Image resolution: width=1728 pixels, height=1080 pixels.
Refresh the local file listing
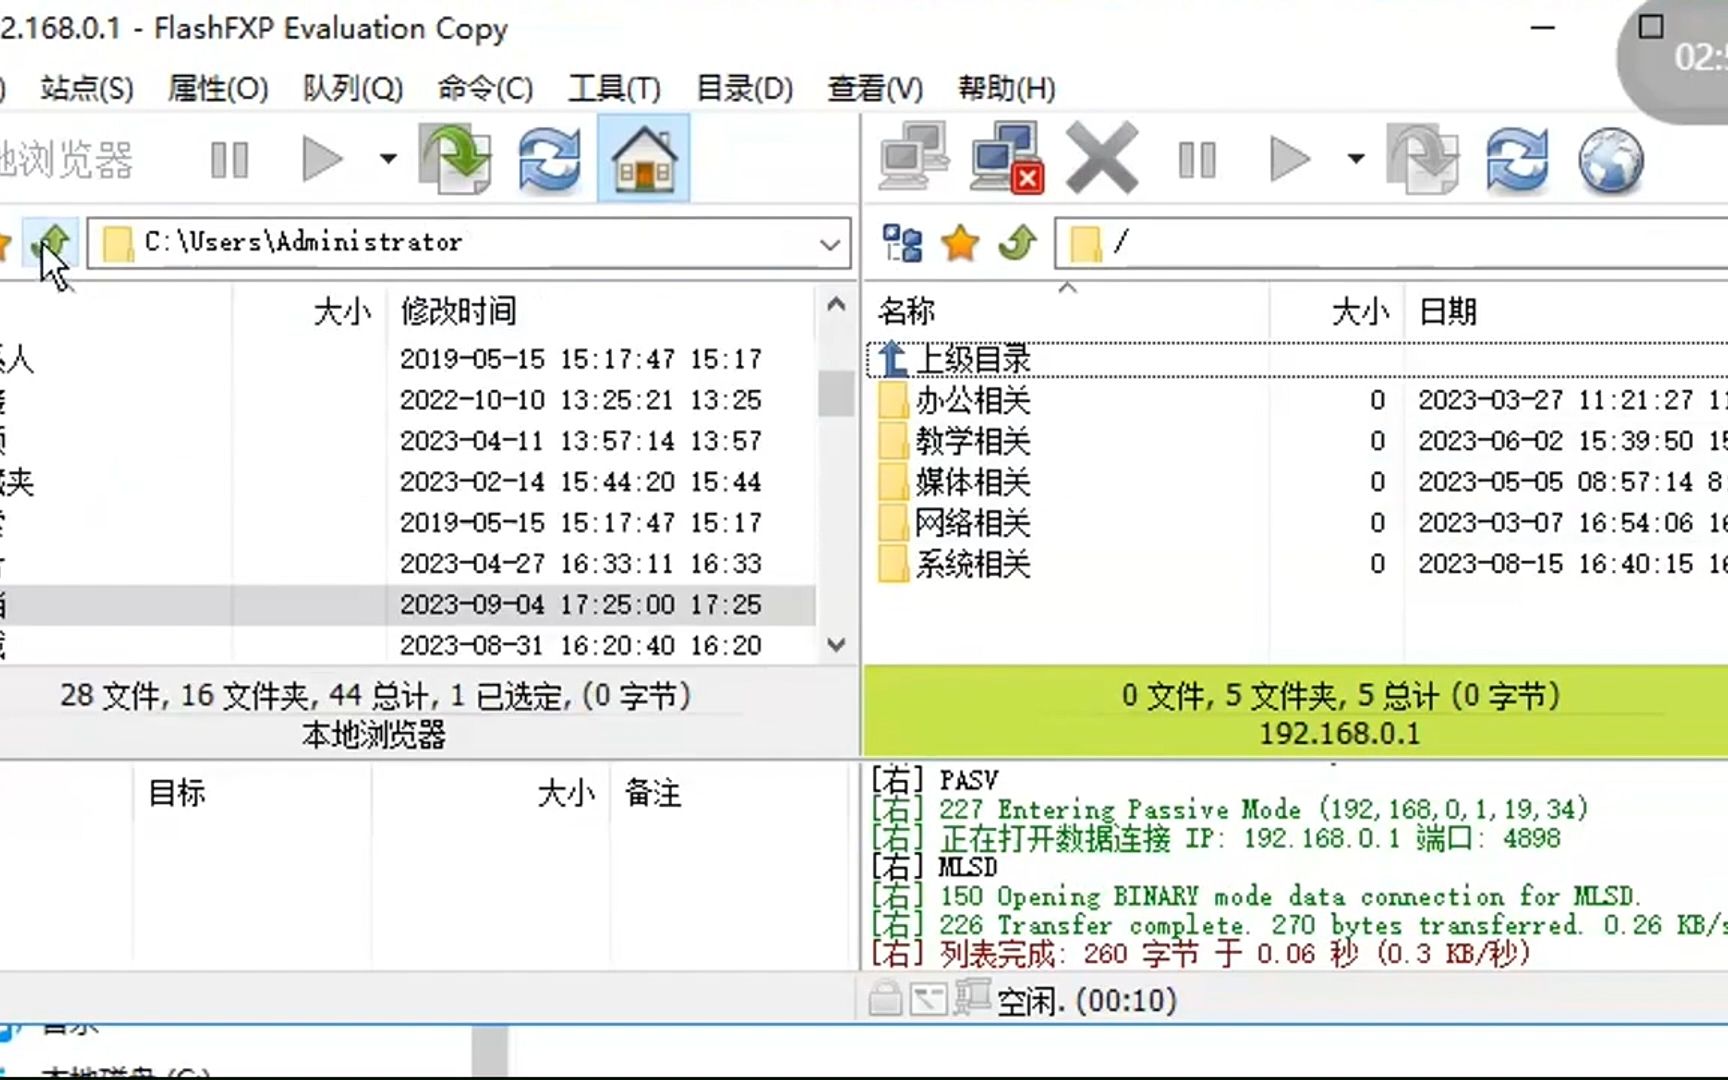(548, 158)
